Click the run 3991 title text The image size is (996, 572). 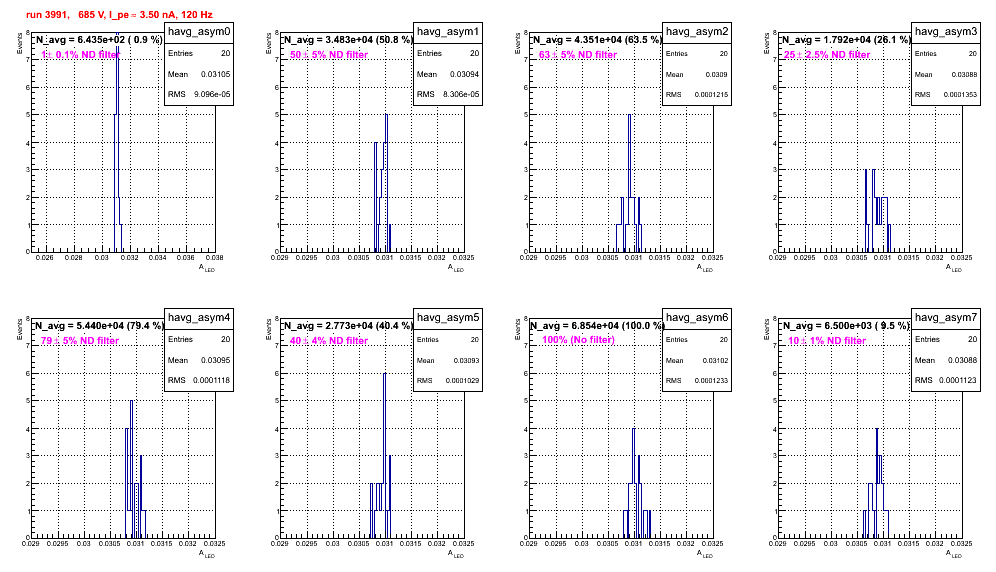point(119,15)
